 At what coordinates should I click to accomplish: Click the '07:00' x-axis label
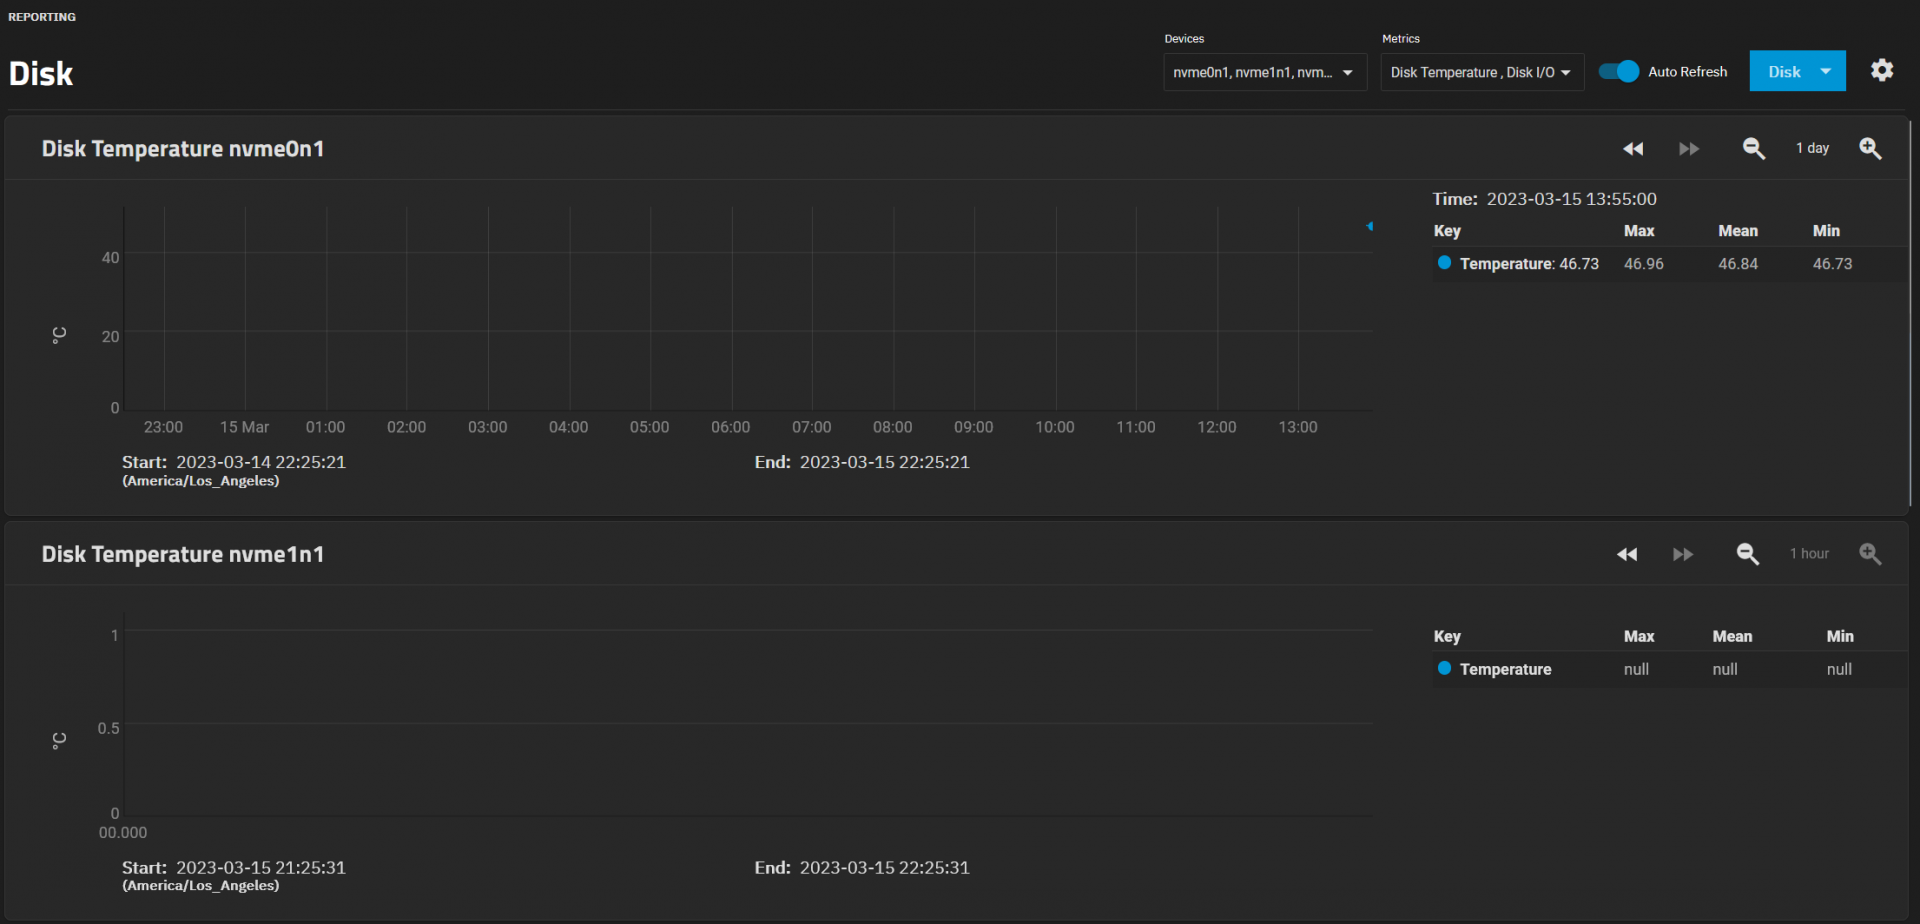[x=811, y=427]
